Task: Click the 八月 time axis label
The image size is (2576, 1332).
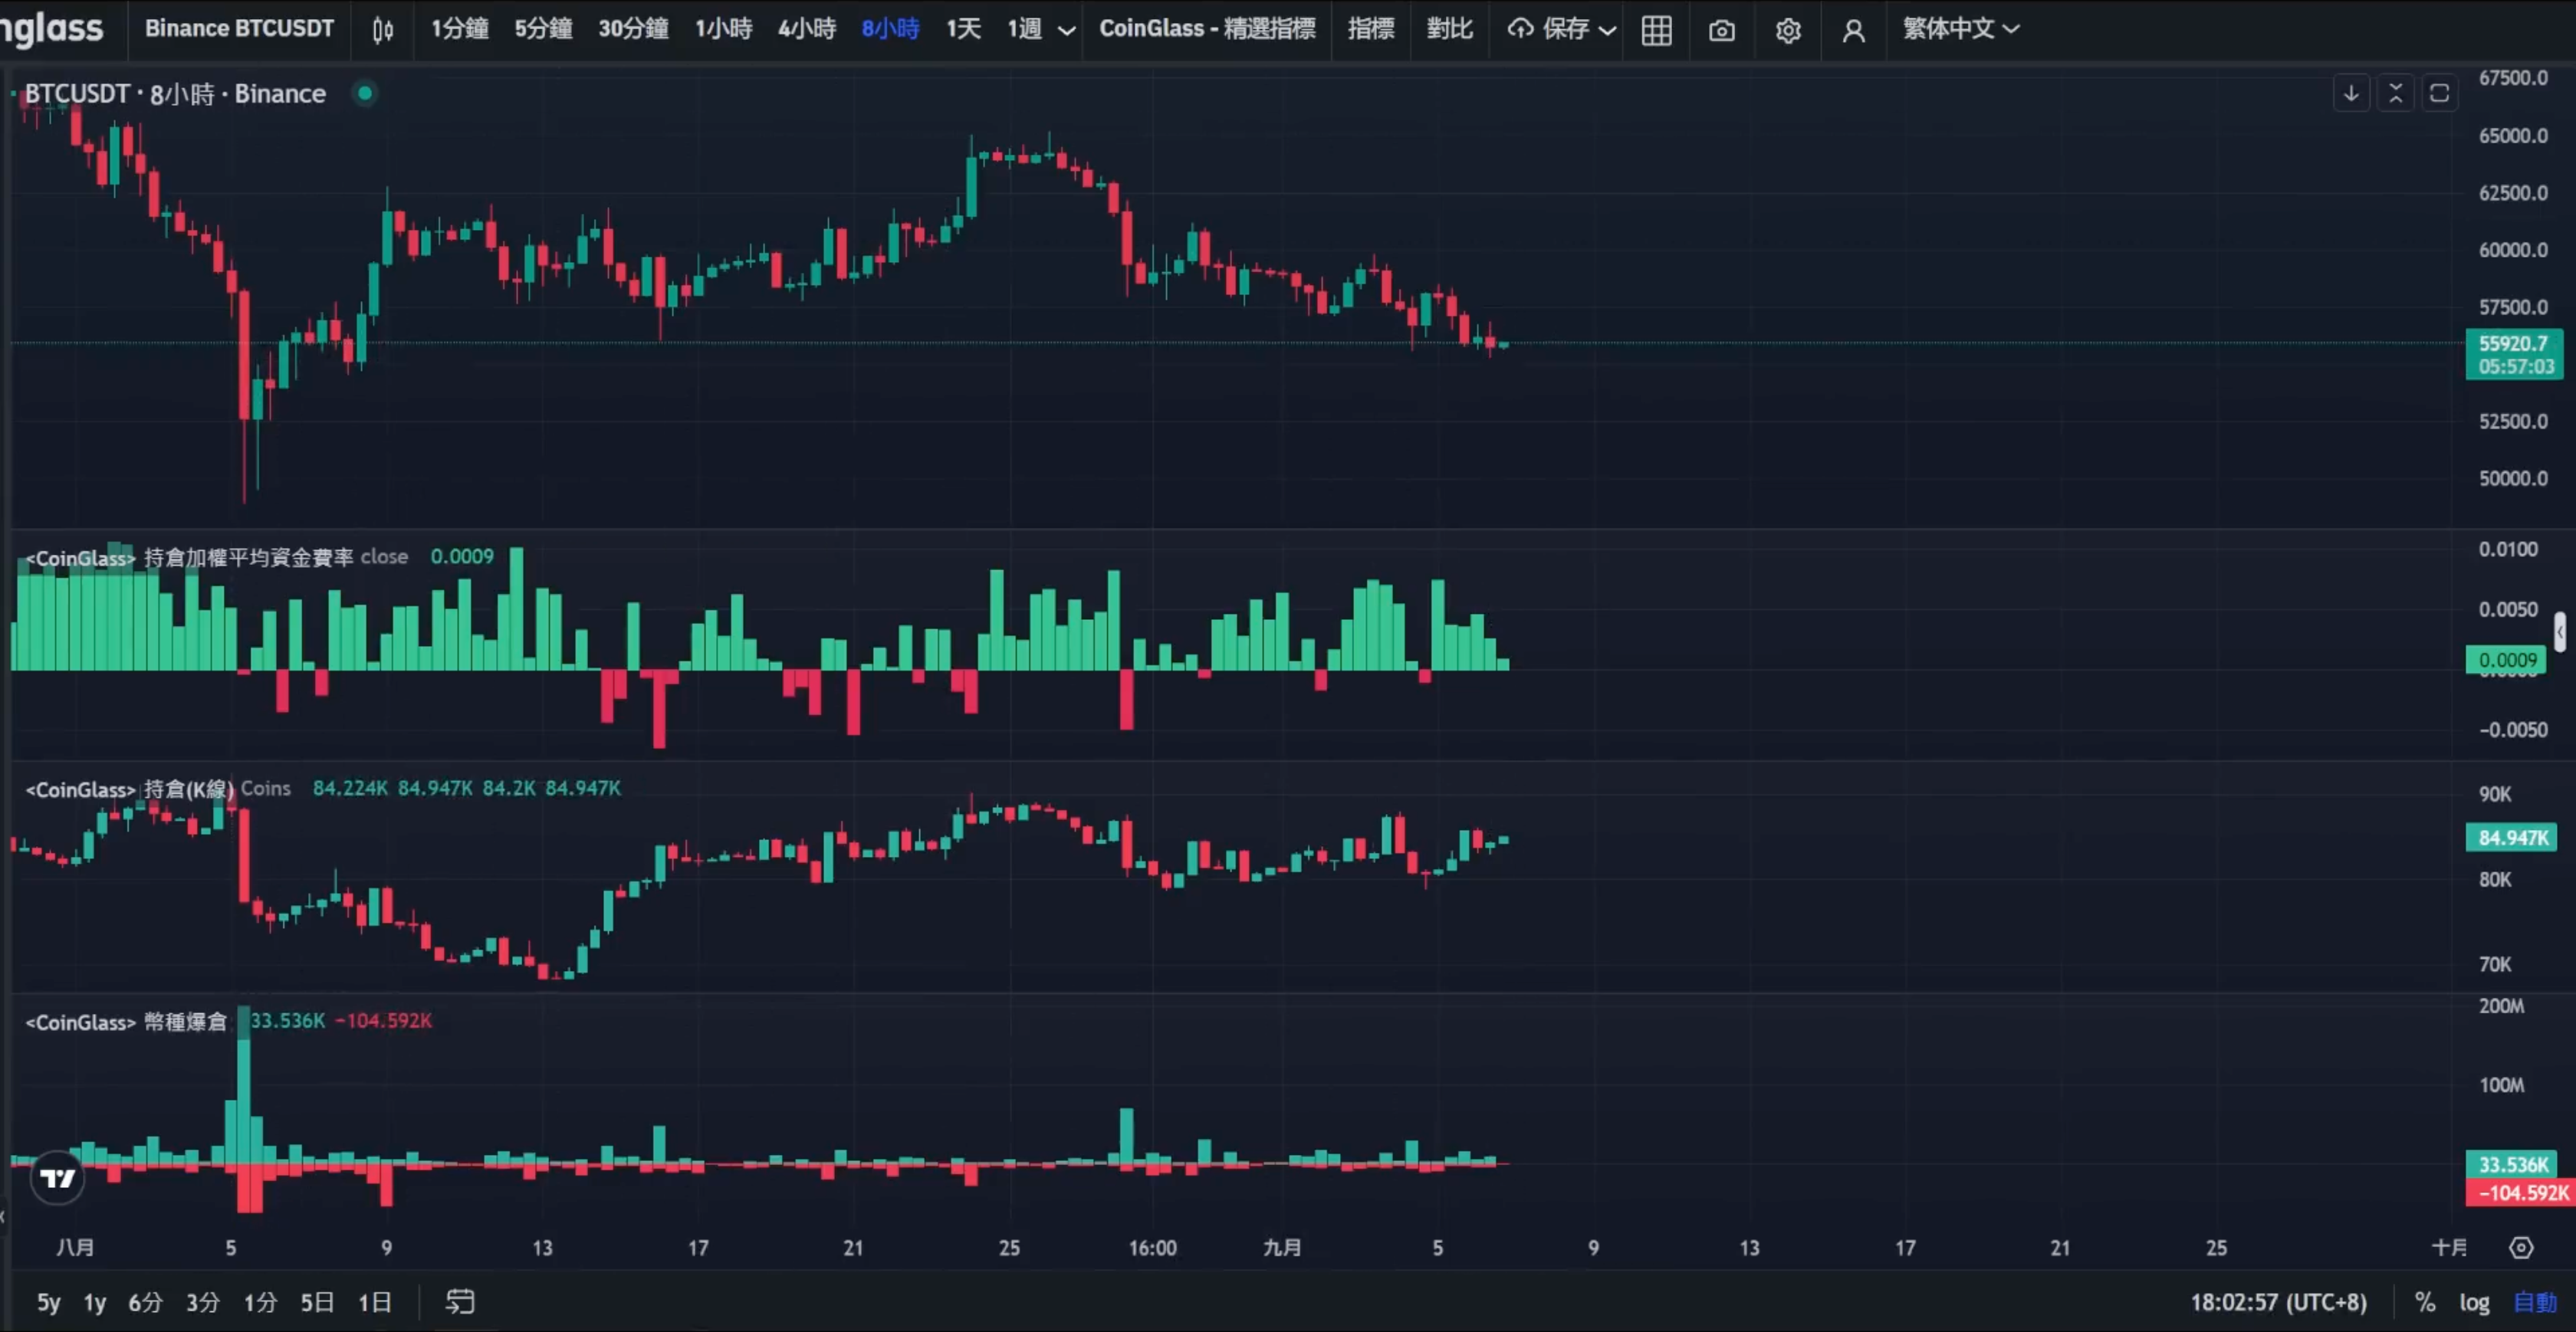Action: pos(75,1247)
